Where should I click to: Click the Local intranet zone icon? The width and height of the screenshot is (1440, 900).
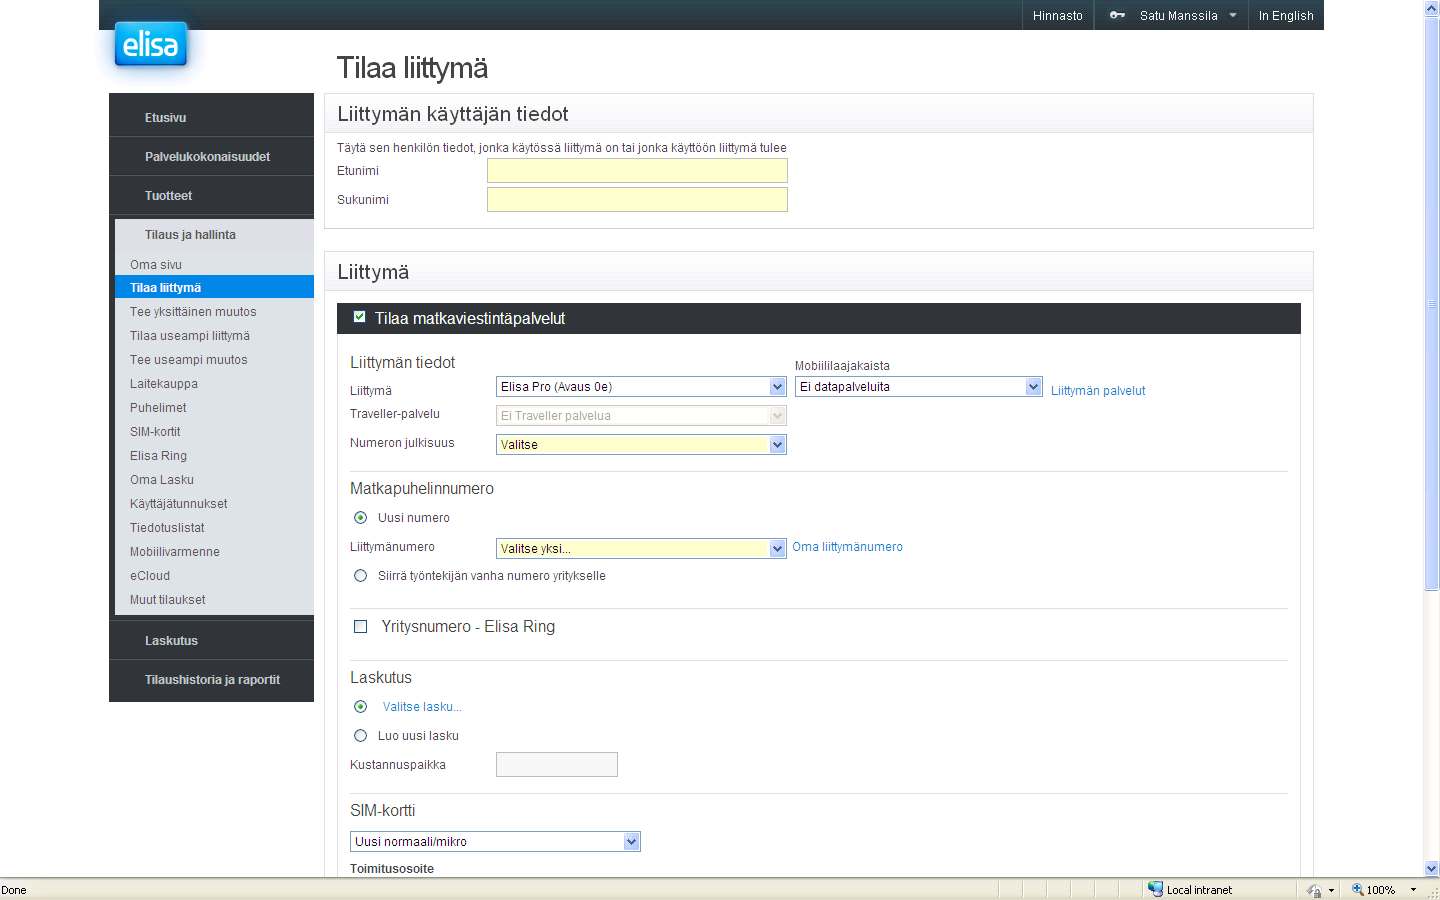tap(1155, 889)
